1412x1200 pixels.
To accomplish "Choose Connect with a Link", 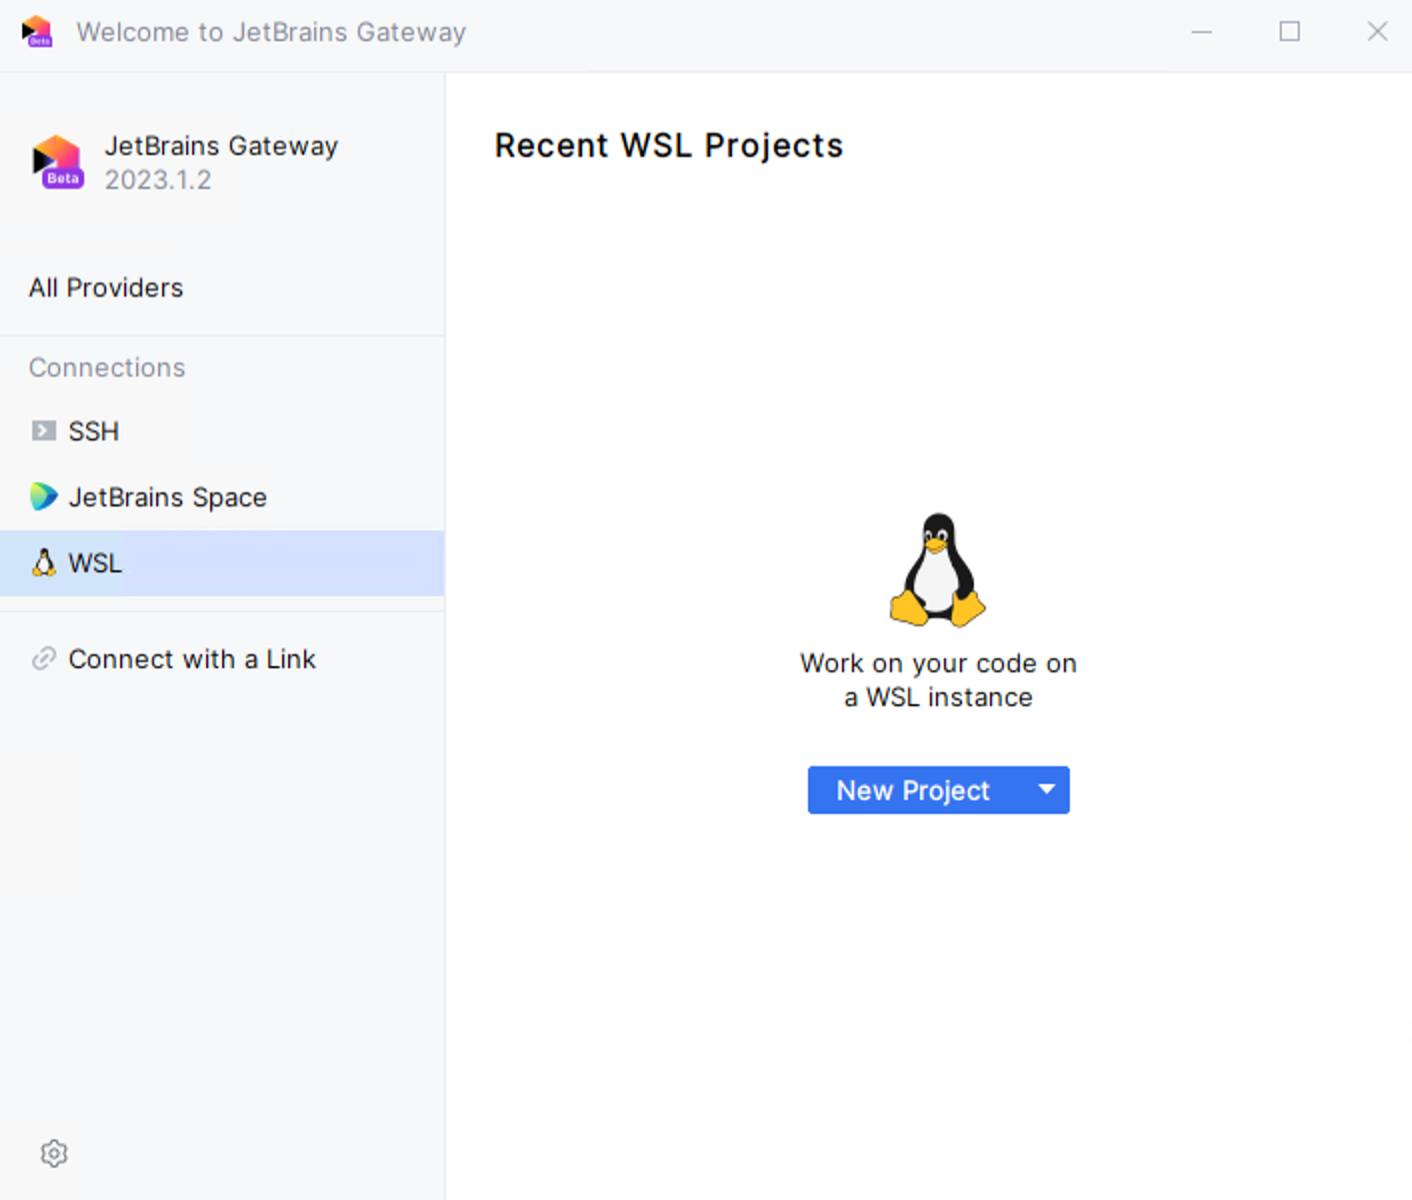I will [222, 659].
